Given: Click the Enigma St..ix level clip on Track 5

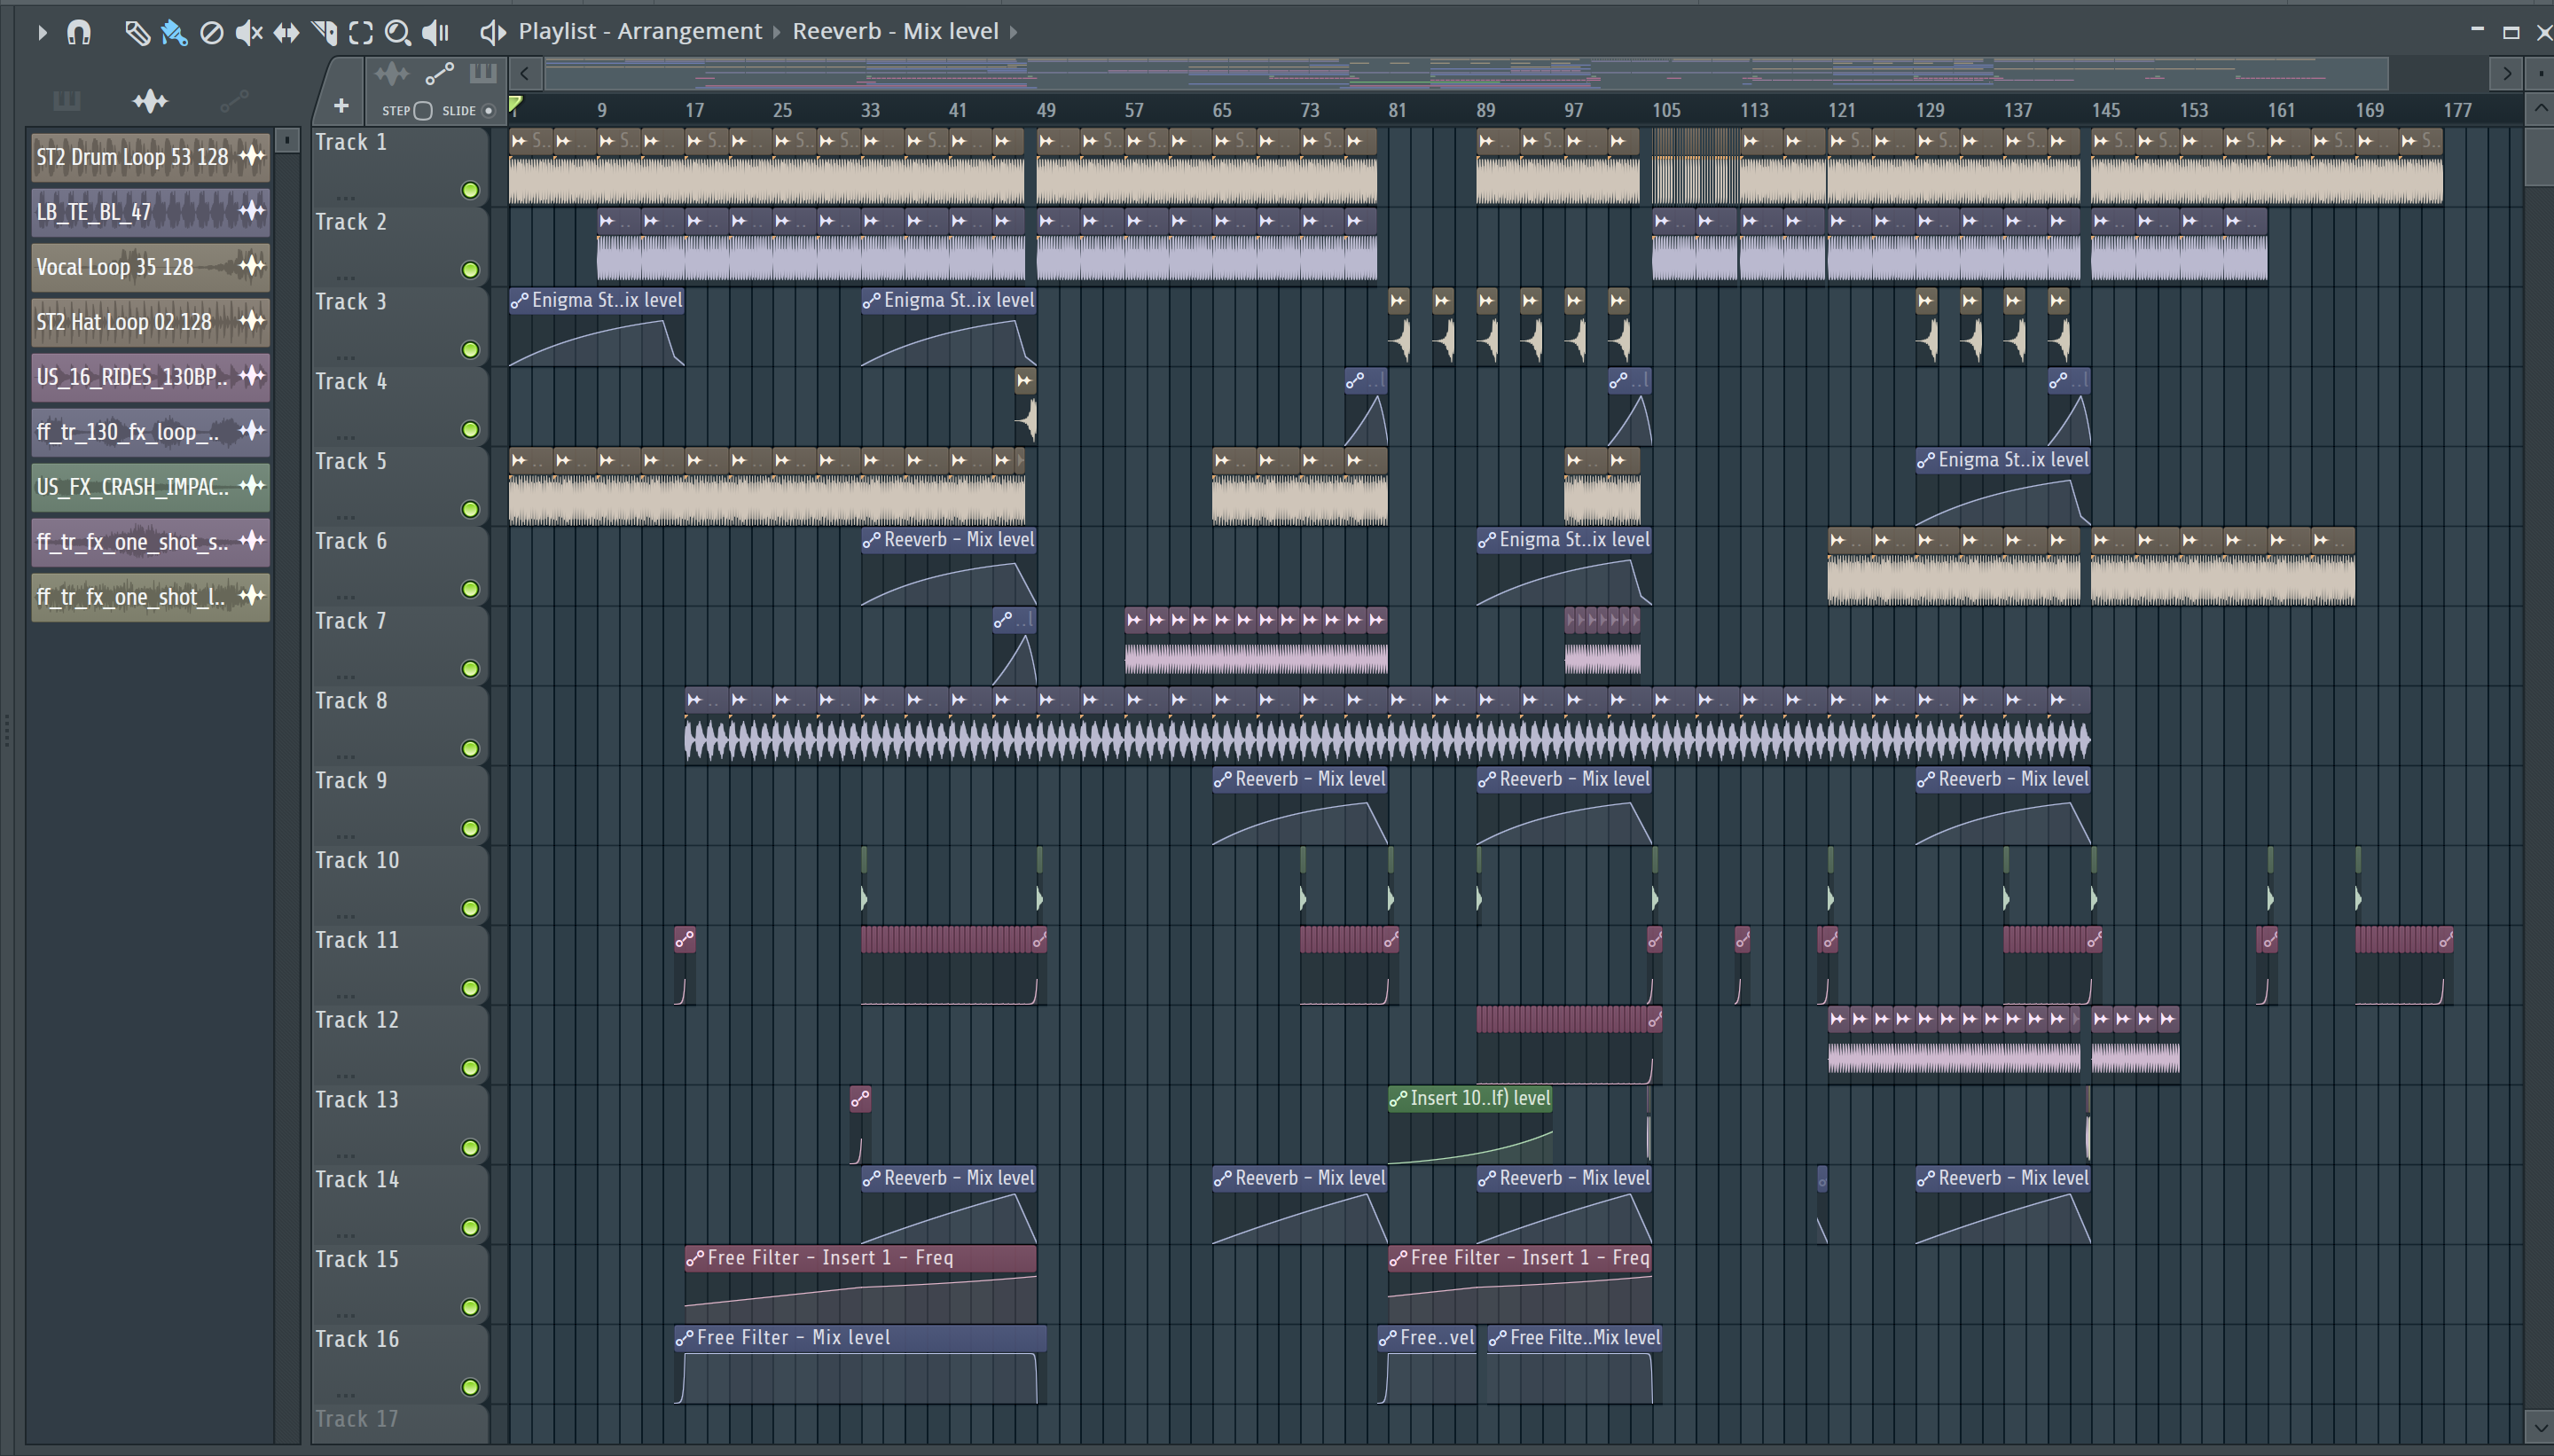Looking at the screenshot, I should coord(2003,487).
